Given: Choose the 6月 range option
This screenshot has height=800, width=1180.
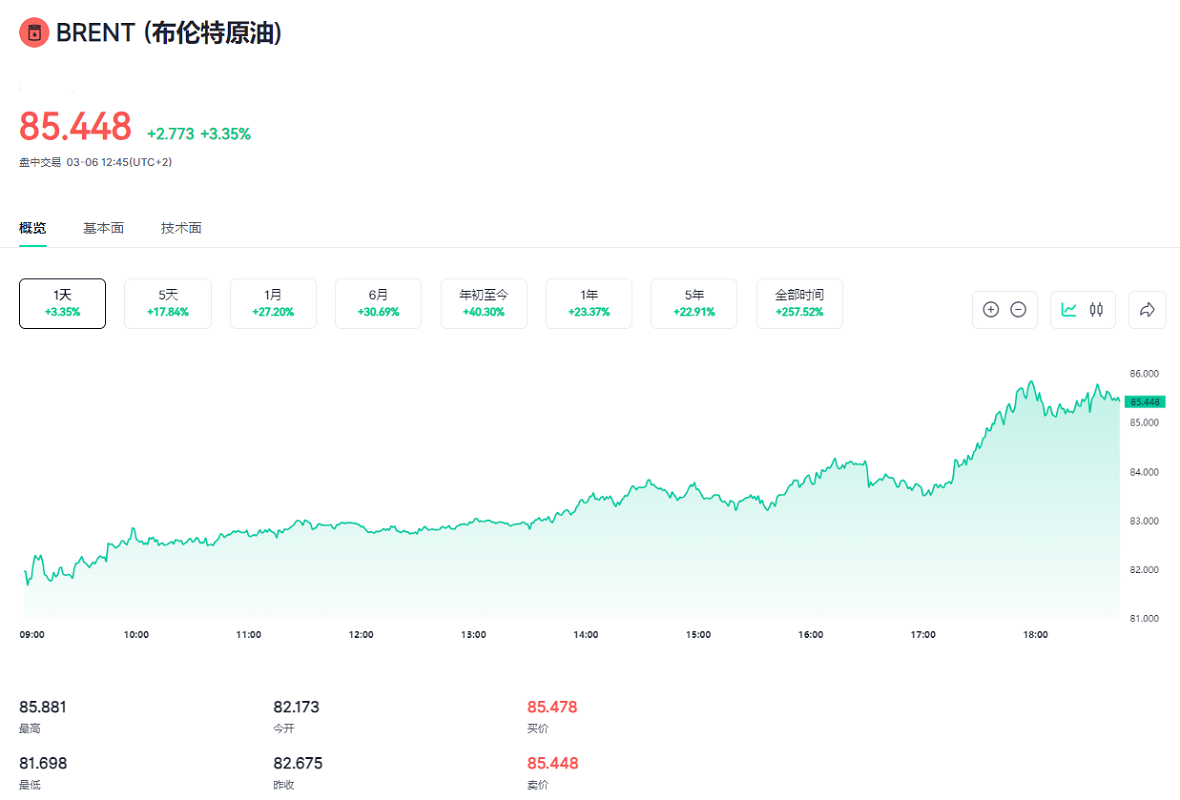Looking at the screenshot, I should 378,303.
